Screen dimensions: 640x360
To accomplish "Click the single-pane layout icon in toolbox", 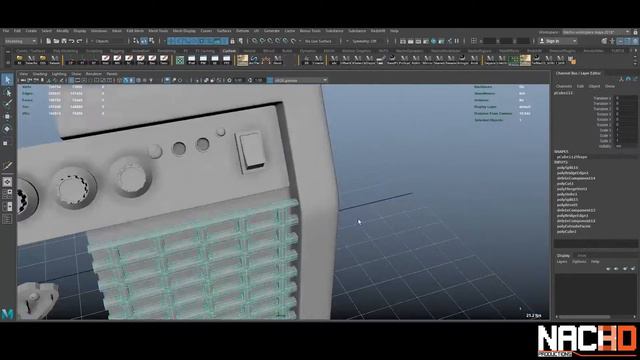I will click(7, 182).
